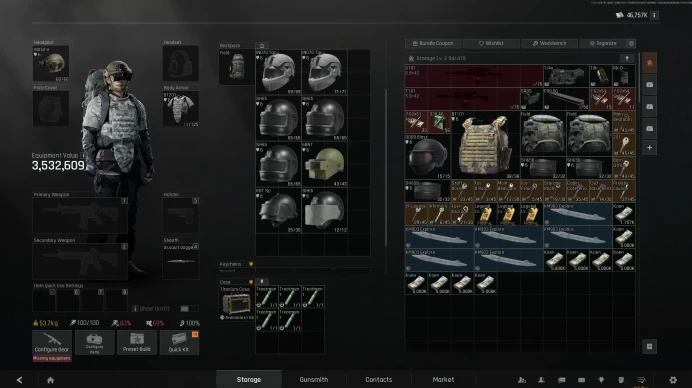Open the mail envelope icon
692x388 pixels.
click(581, 380)
